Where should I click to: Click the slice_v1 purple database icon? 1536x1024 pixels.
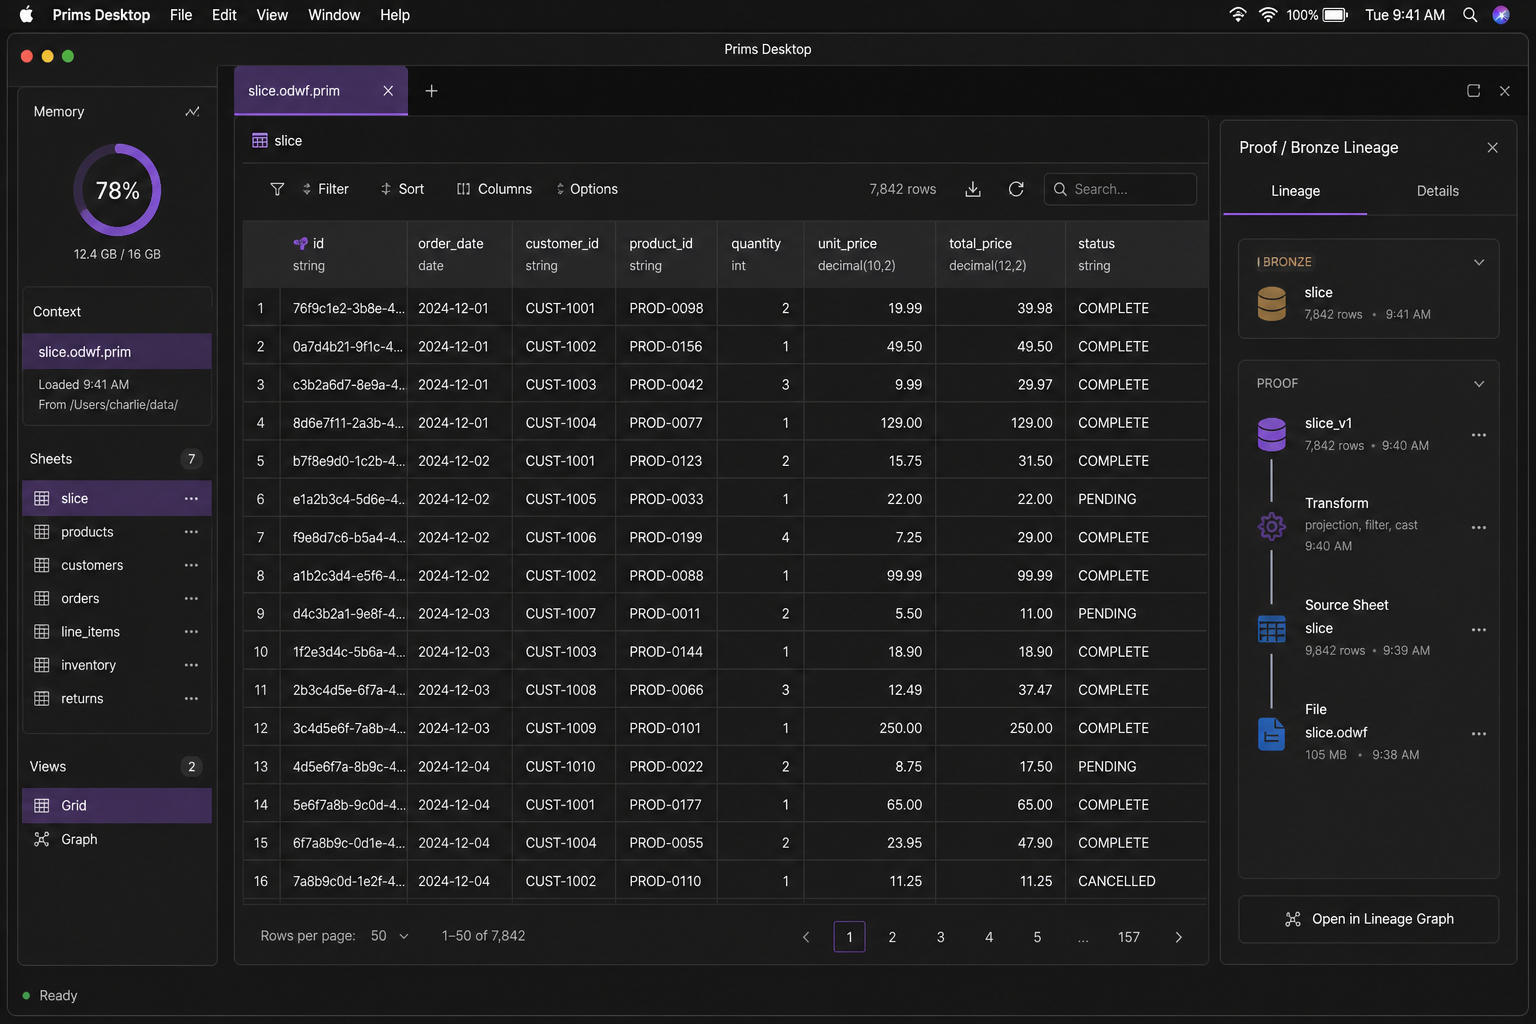pos(1271,434)
